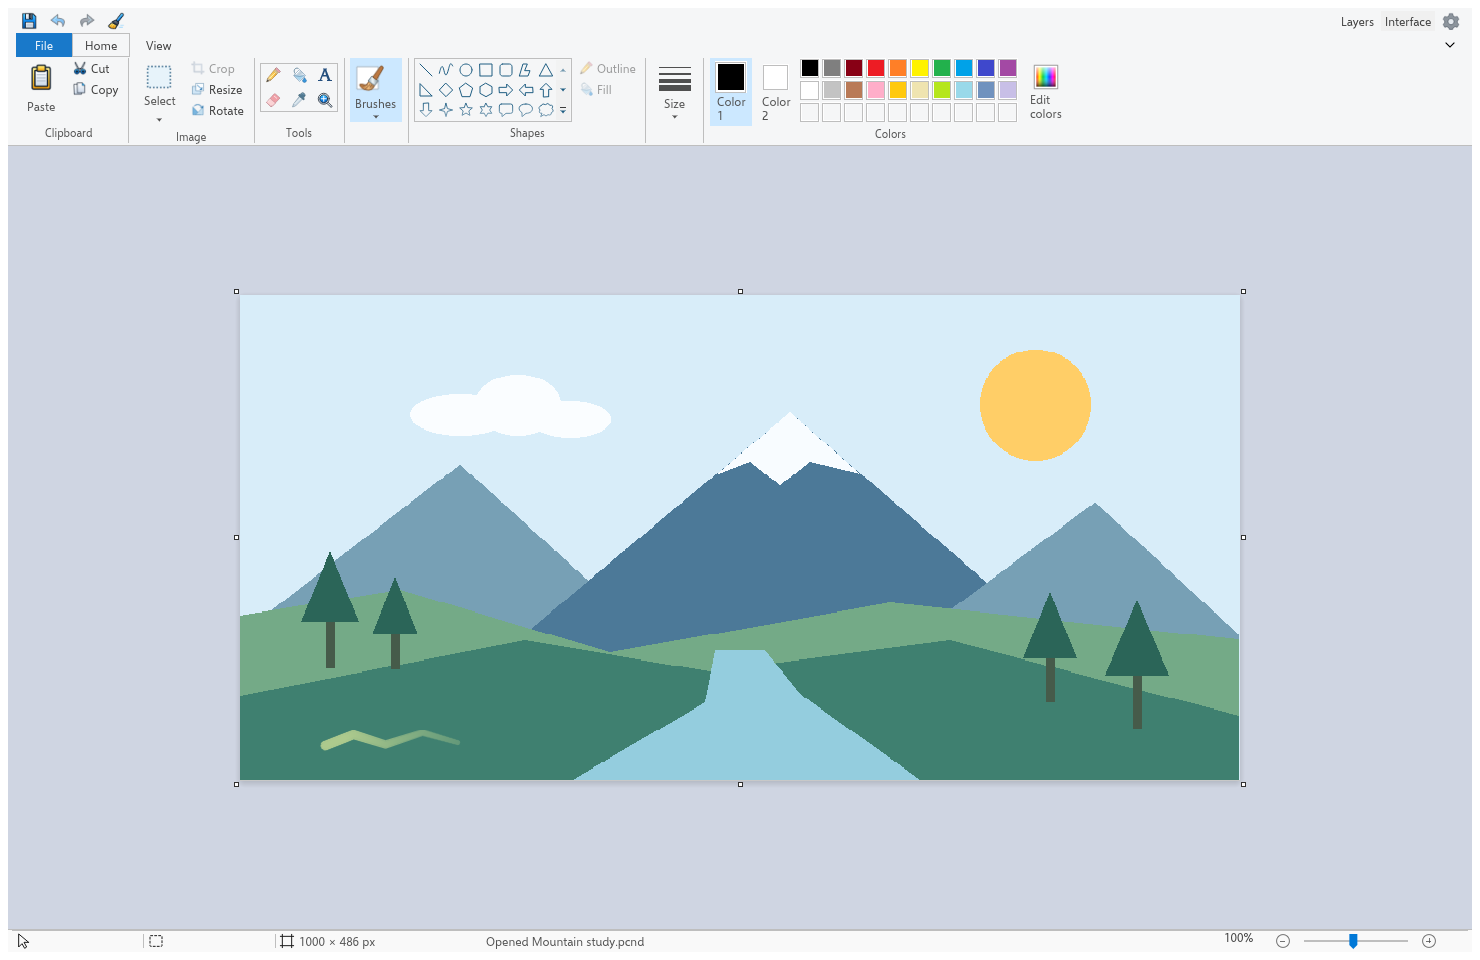Open the File menu
This screenshot has height=960, width=1480.
click(x=44, y=45)
